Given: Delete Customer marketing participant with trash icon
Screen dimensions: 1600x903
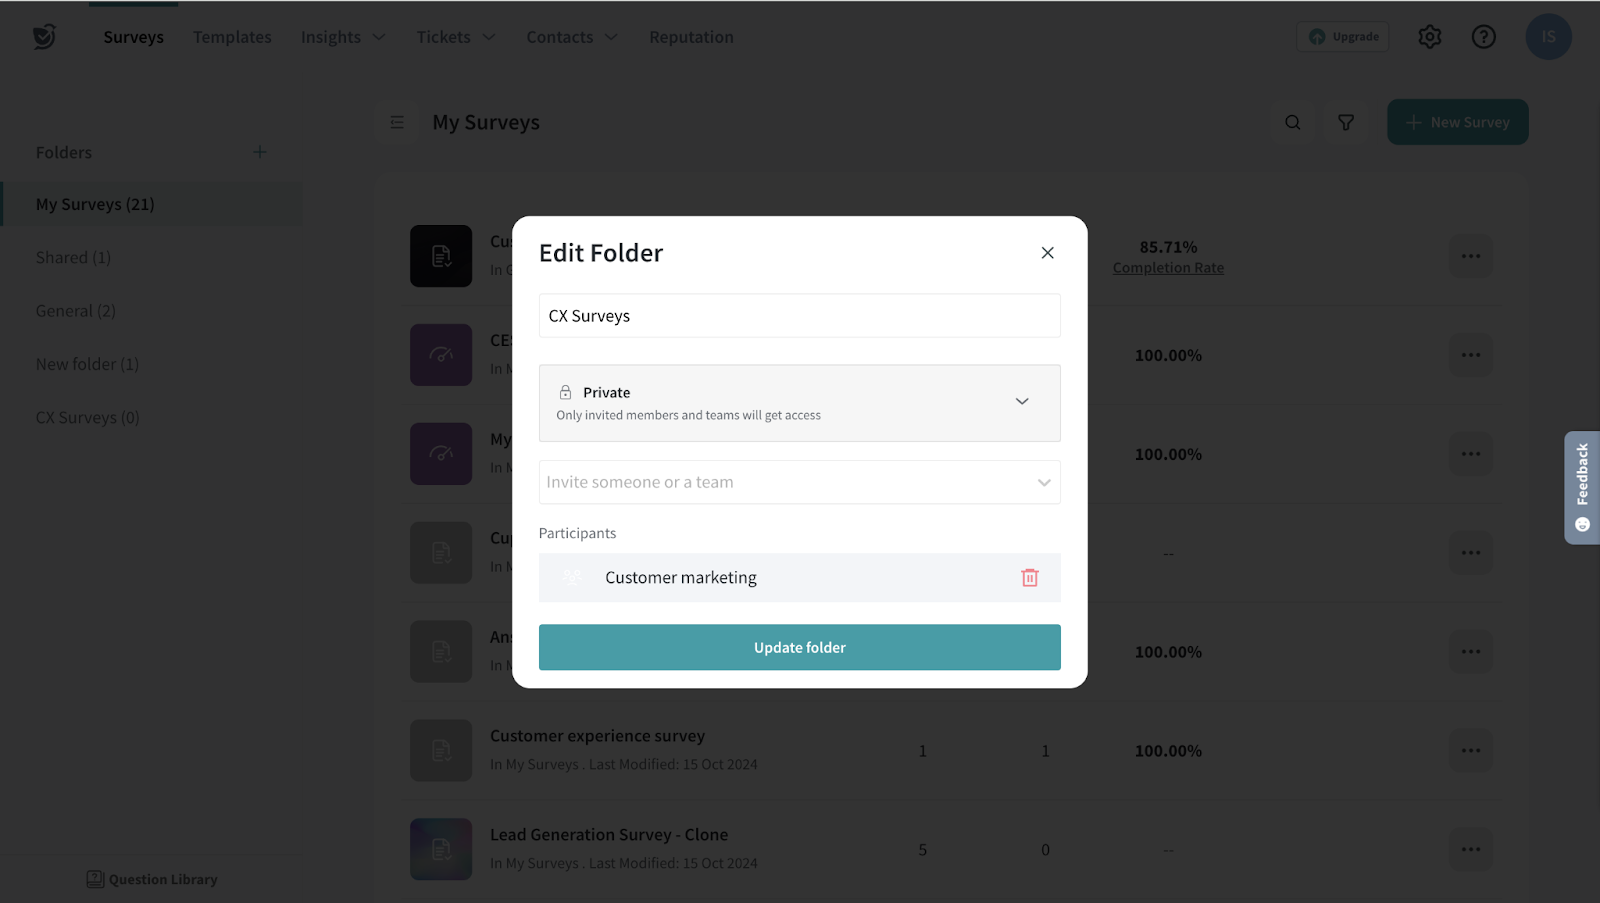Looking at the screenshot, I should click(x=1029, y=578).
